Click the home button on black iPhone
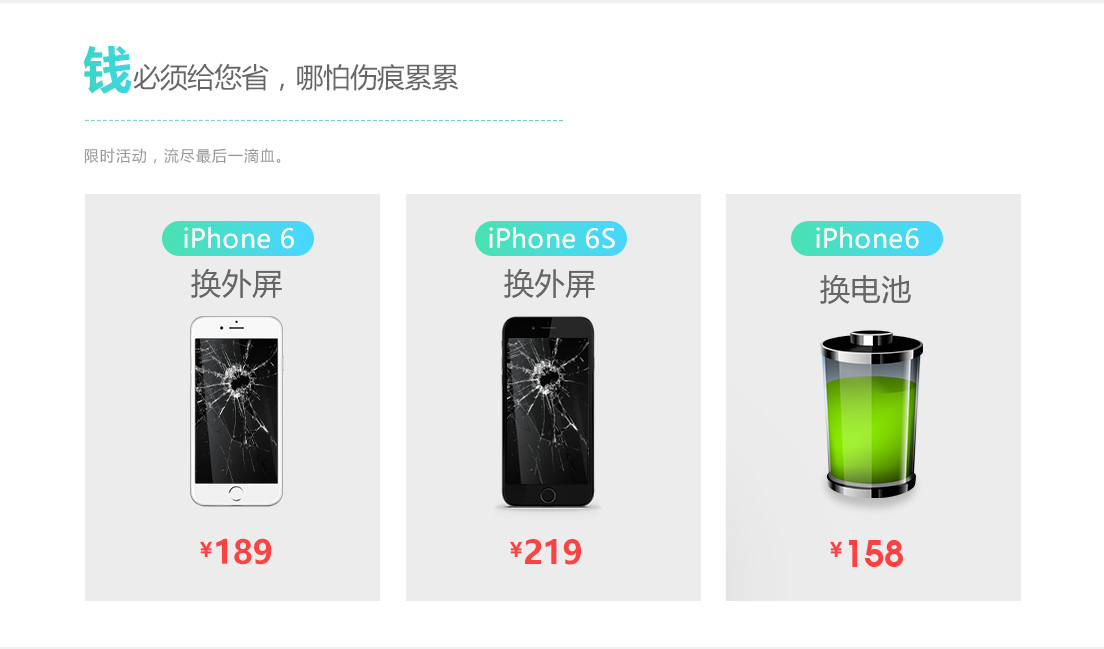 point(548,496)
